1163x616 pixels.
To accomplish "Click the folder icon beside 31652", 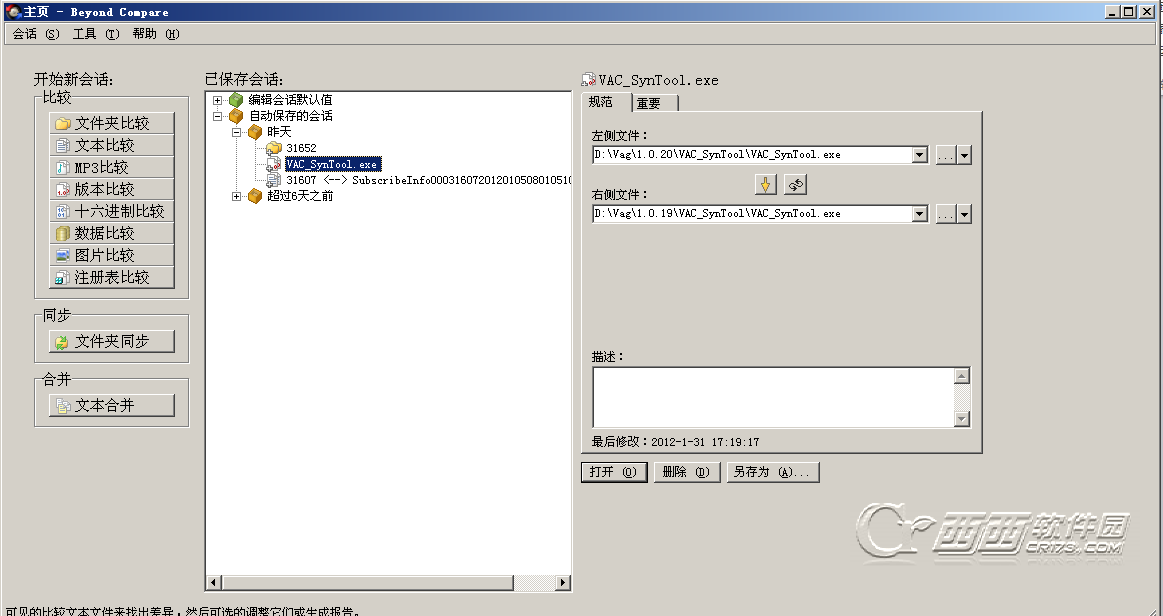I will (274, 148).
